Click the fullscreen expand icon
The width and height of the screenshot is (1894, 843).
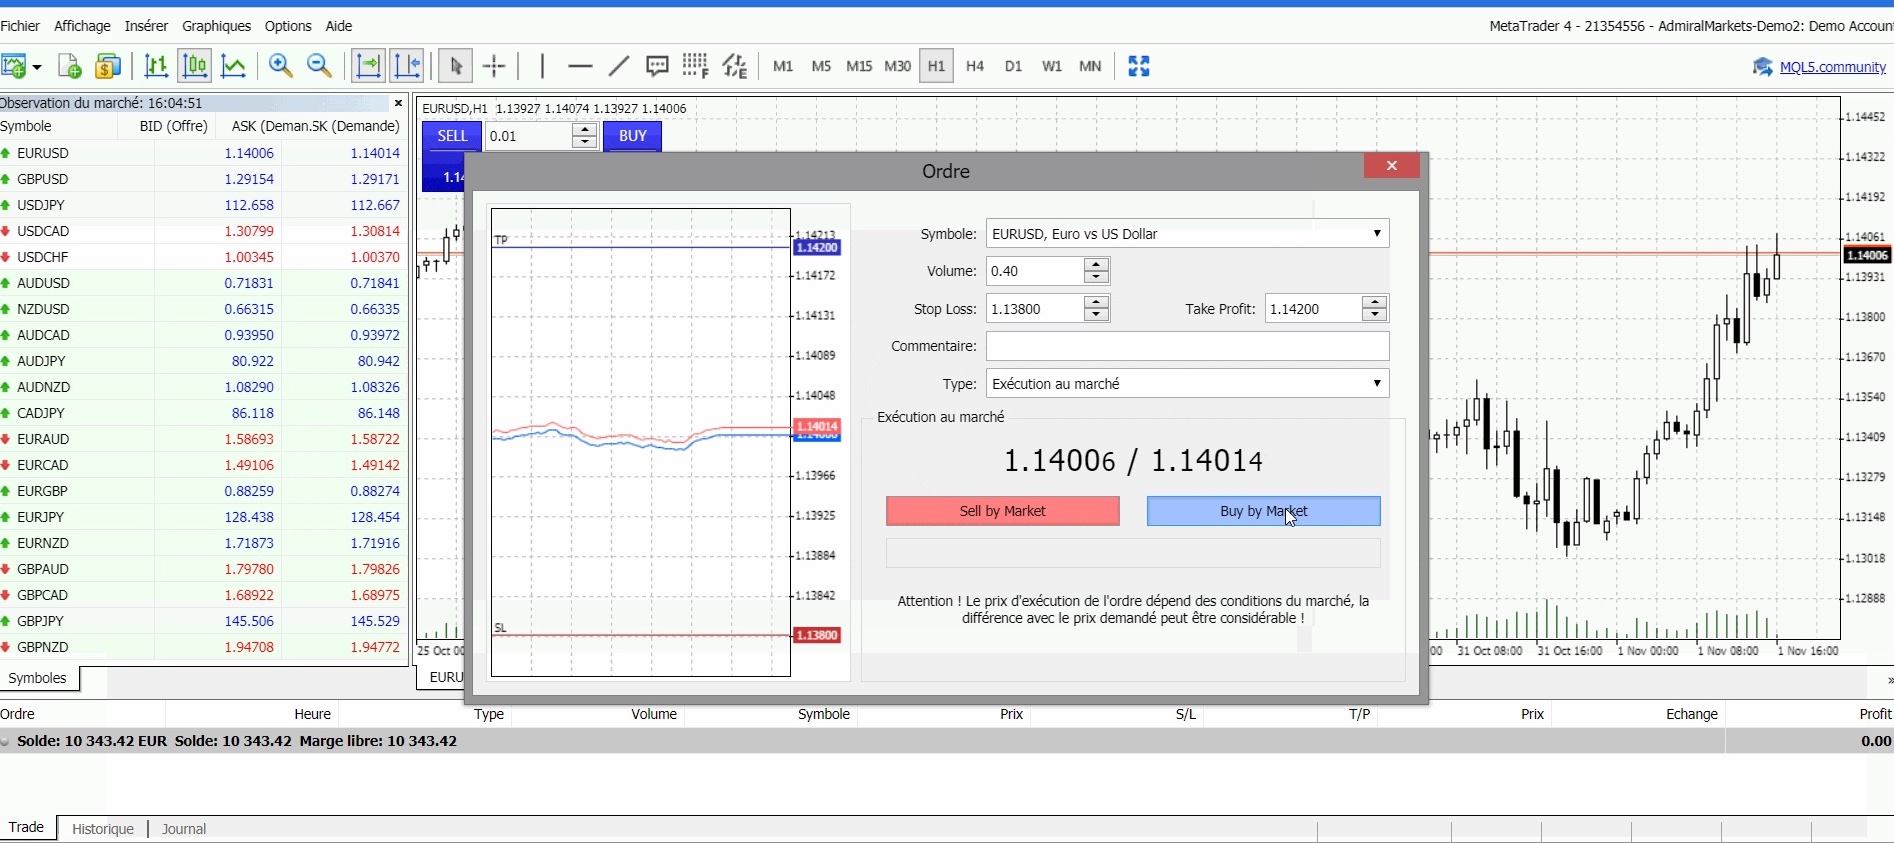pos(1139,67)
